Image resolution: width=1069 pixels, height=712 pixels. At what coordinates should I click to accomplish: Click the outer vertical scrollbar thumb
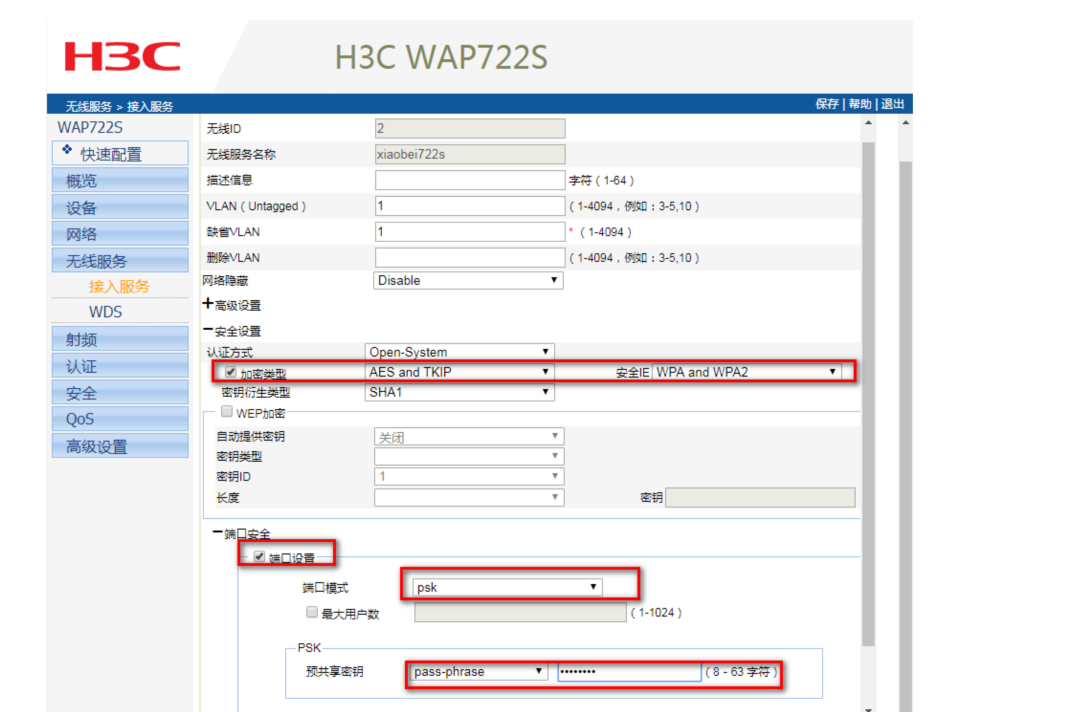tap(905, 436)
